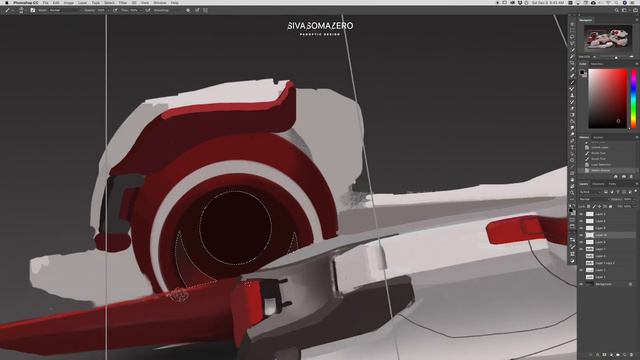This screenshot has height=360, width=640.
Task: Hide the topmost layer's eye icon
Action: pos(581,214)
